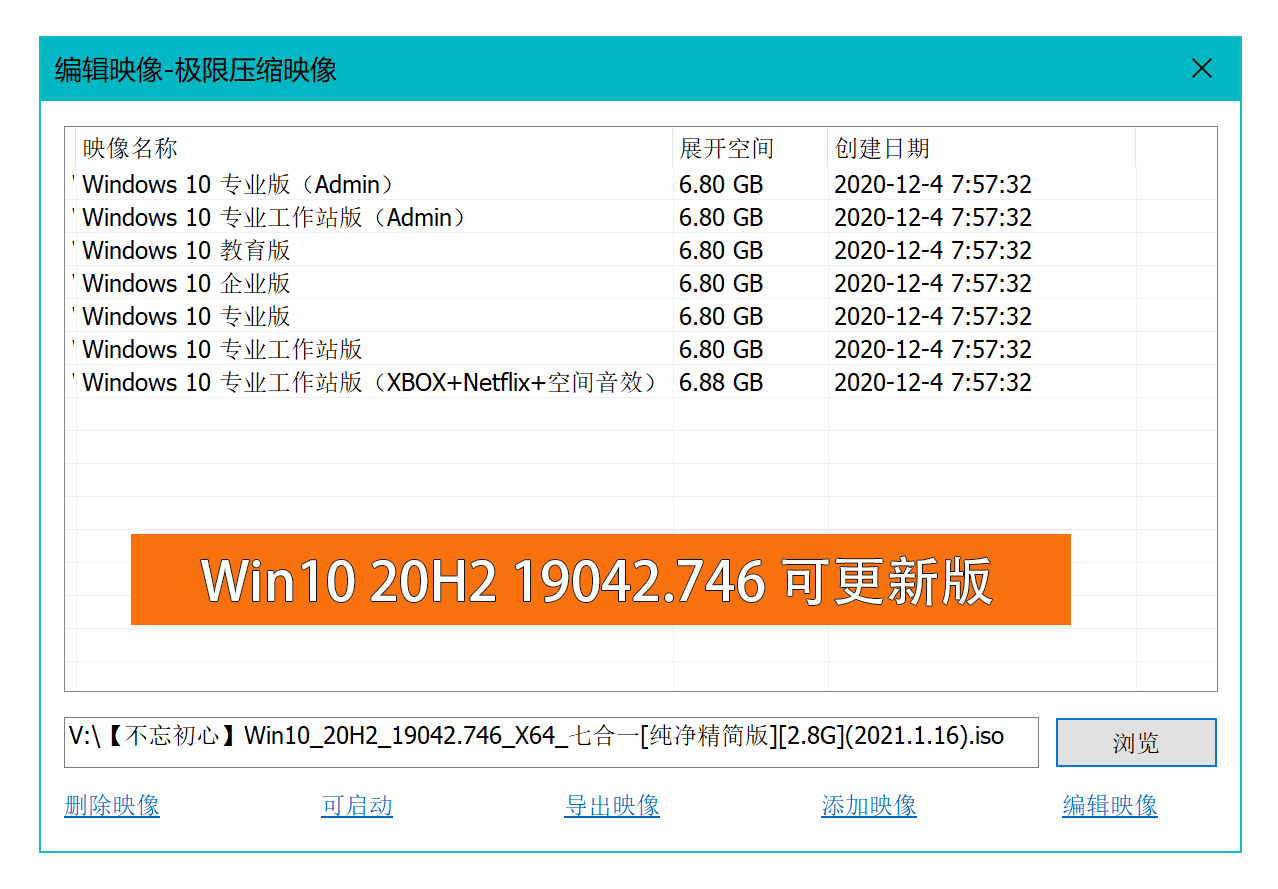
Task: Select the Windows 10 企业版 image entry
Action: 185,283
